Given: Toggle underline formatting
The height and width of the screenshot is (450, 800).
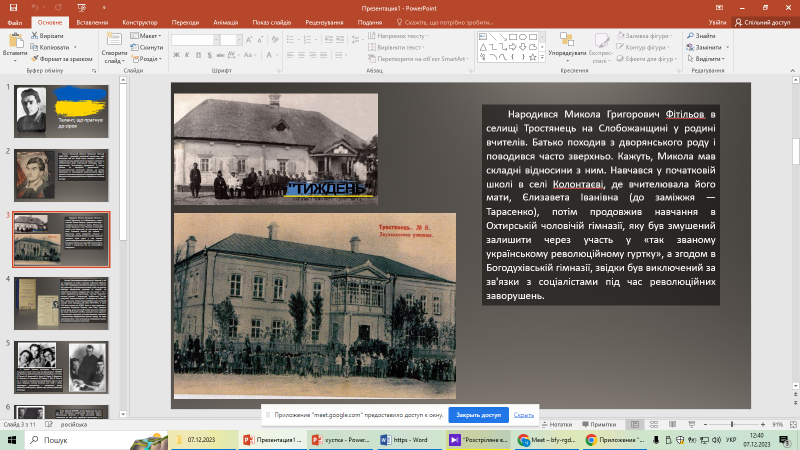Looking at the screenshot, I should (198, 55).
